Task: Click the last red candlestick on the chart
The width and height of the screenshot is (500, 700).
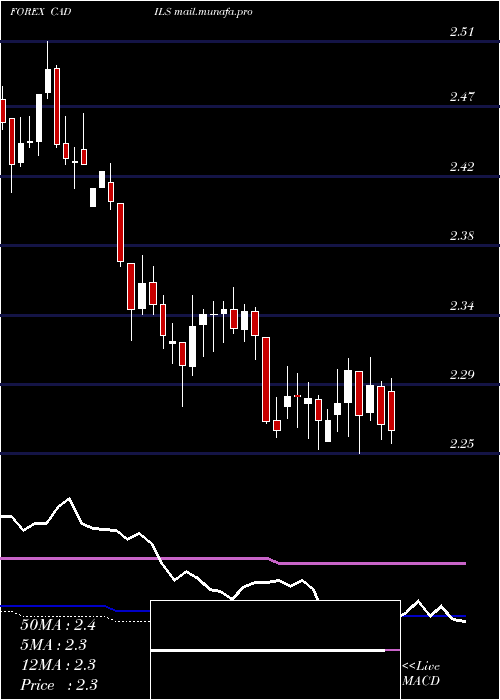Action: point(392,411)
